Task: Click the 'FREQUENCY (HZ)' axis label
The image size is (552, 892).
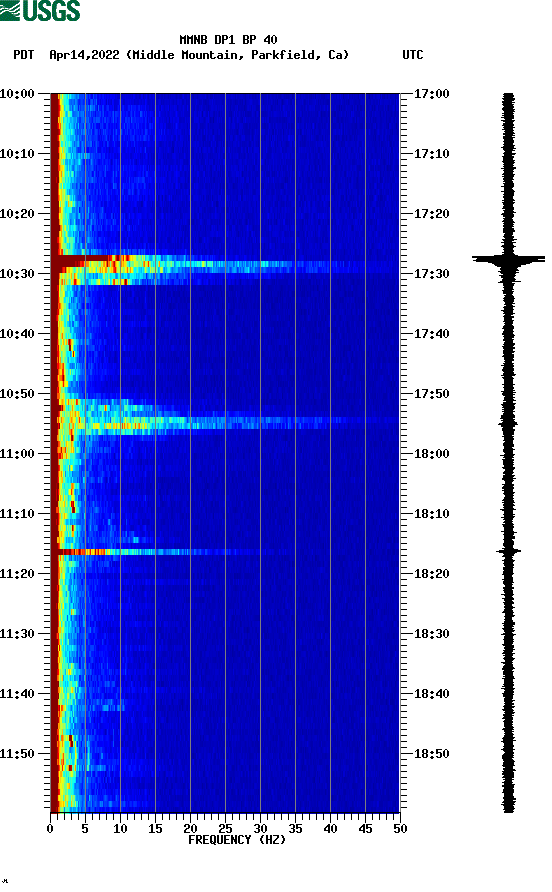Action: coord(237,840)
